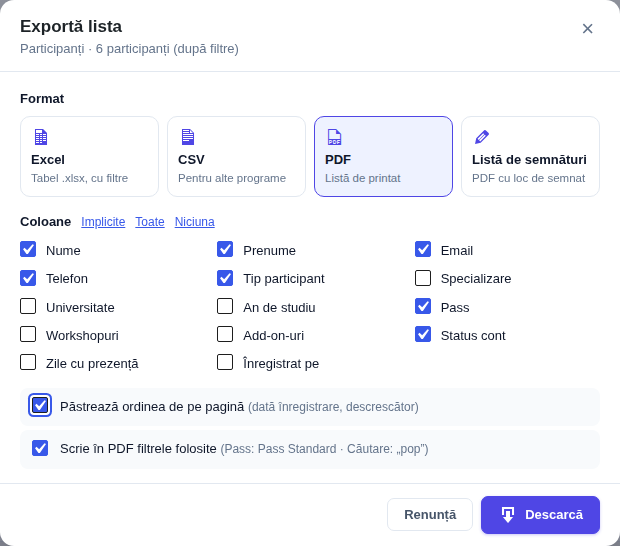The image size is (620, 546).
Task: Enable Add-on-uri column
Action: [225, 334]
